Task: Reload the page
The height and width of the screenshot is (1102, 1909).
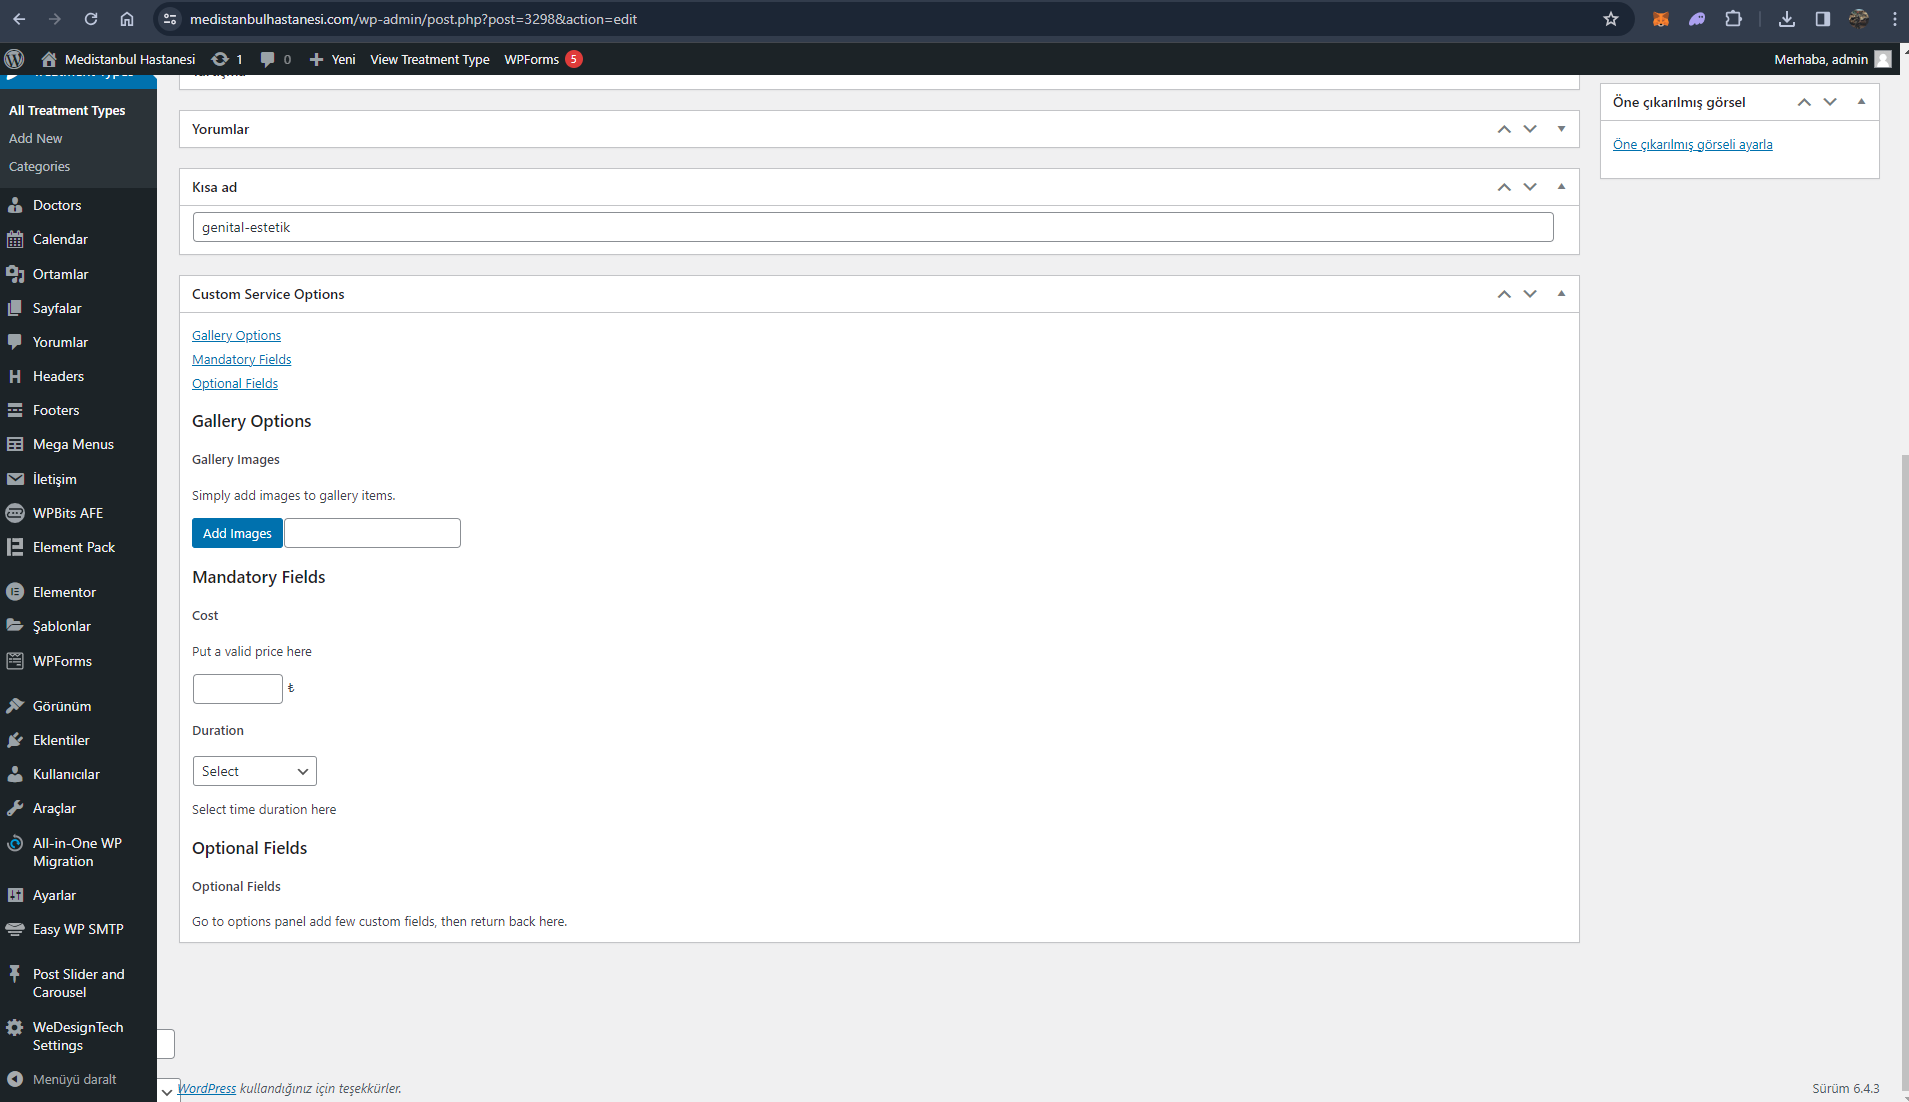Action: coord(91,19)
